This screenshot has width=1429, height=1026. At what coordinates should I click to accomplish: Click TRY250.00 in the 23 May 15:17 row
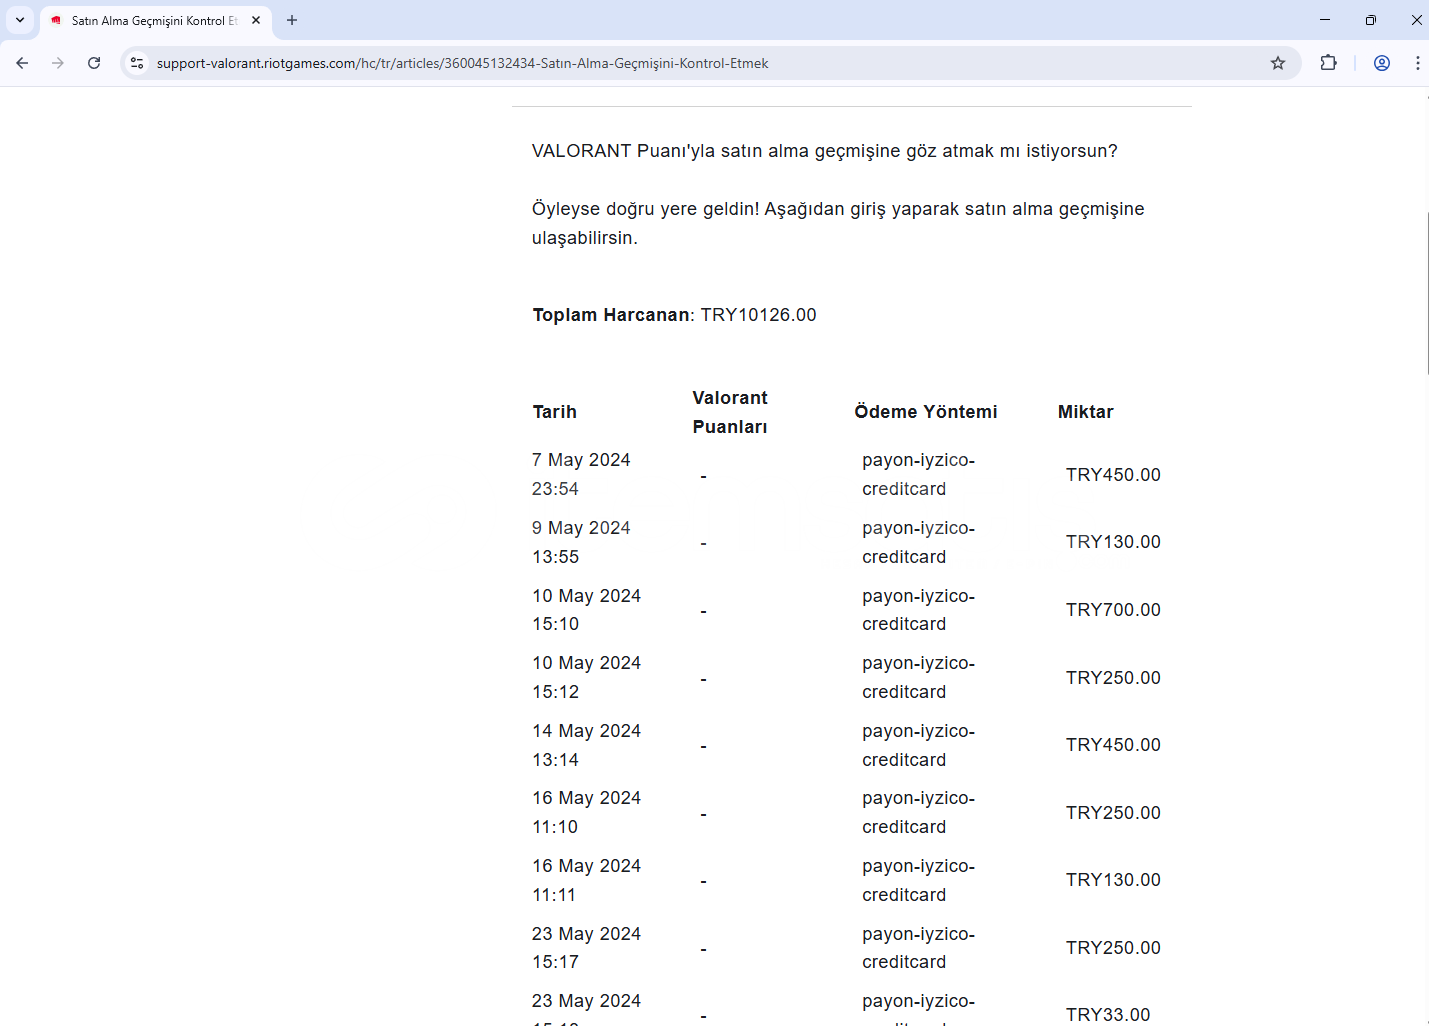(1113, 948)
